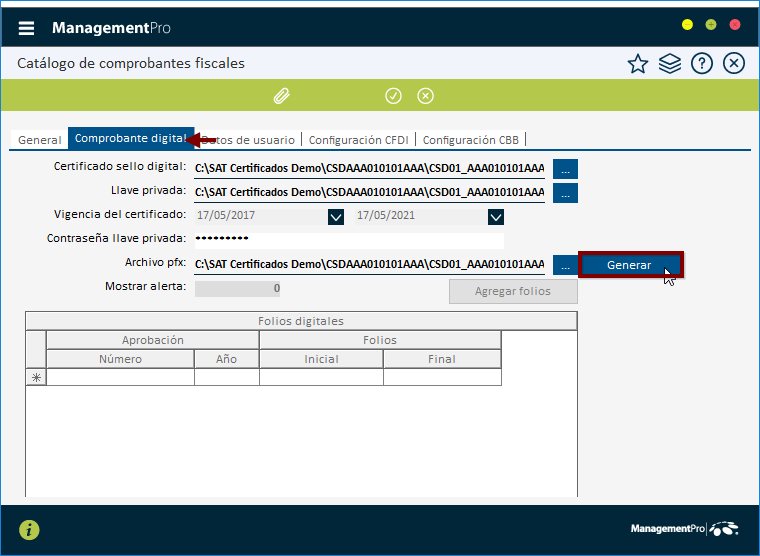Screen dimensions: 760x556
Task: Click the Inicial column header
Action: pos(321,359)
